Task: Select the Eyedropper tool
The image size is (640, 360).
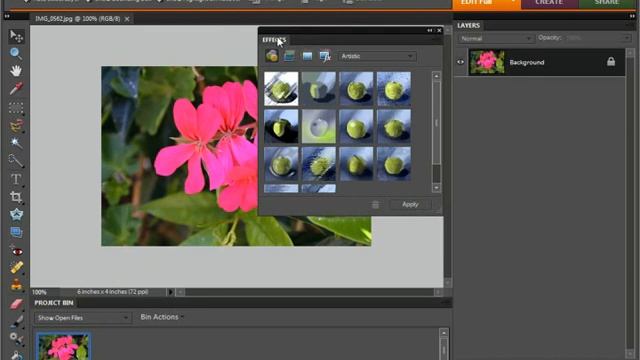Action: [x=16, y=89]
